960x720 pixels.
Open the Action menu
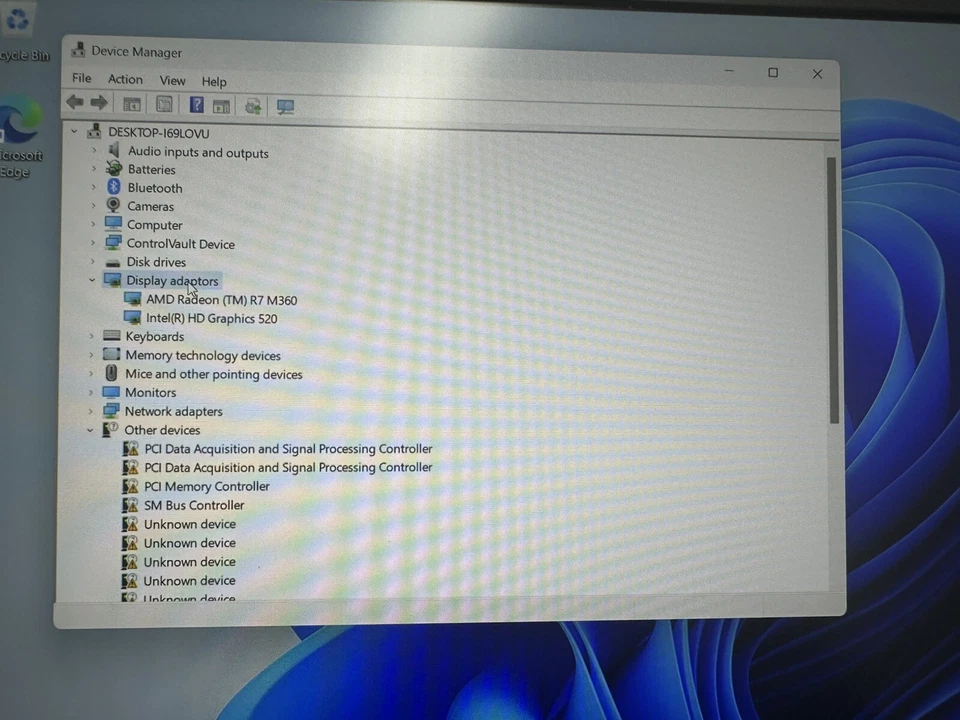pos(125,79)
